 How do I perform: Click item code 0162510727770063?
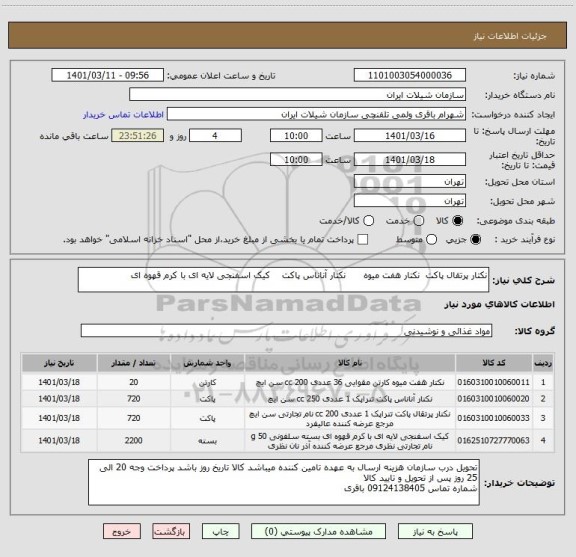coord(493,440)
